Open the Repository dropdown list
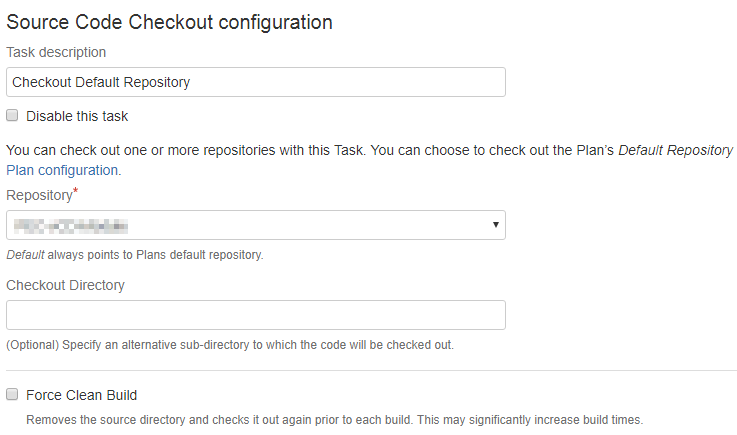Image resolution: width=737 pixels, height=435 pixels. [x=255, y=225]
